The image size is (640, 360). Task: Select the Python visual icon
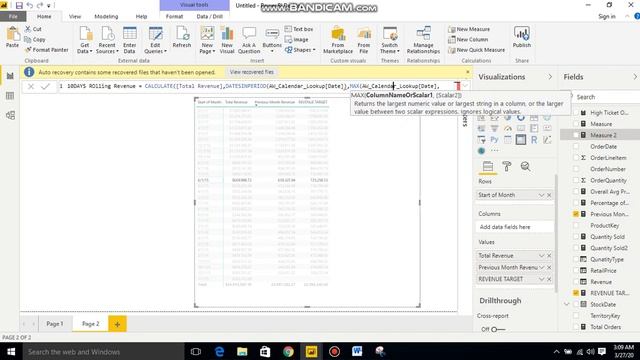(494, 140)
